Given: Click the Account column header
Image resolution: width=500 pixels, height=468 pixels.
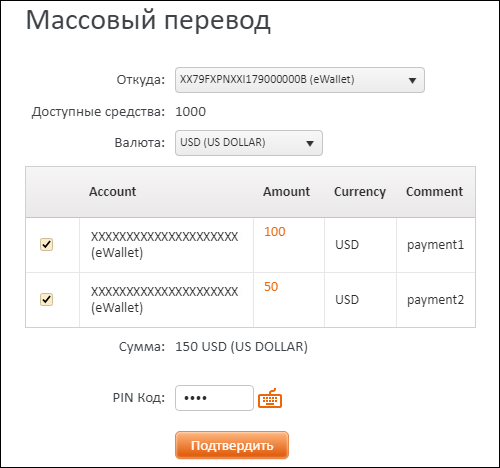Looking at the screenshot, I should click(113, 192).
